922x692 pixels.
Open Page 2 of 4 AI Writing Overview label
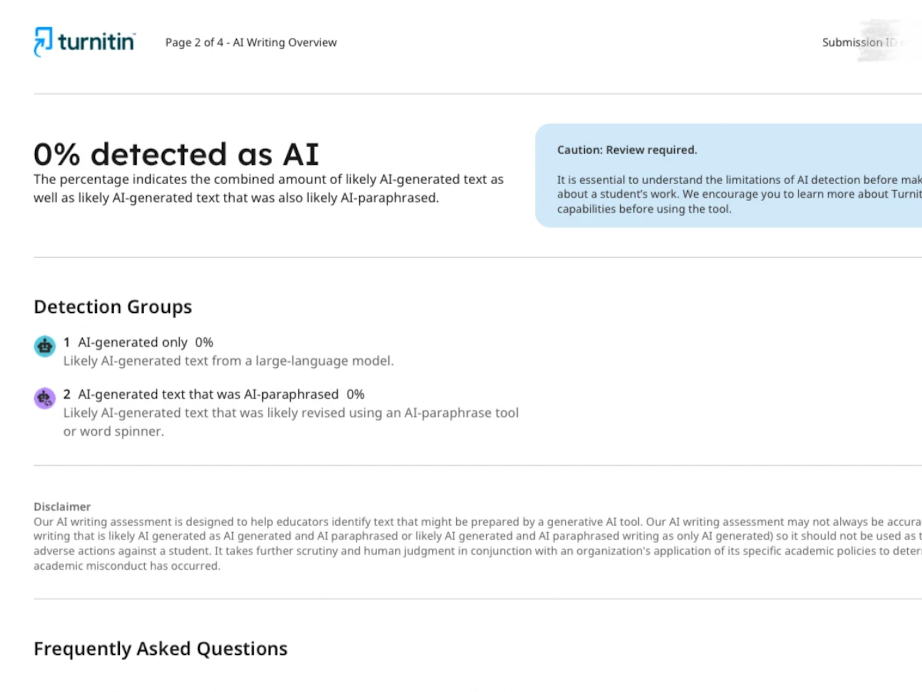pyautogui.click(x=251, y=42)
